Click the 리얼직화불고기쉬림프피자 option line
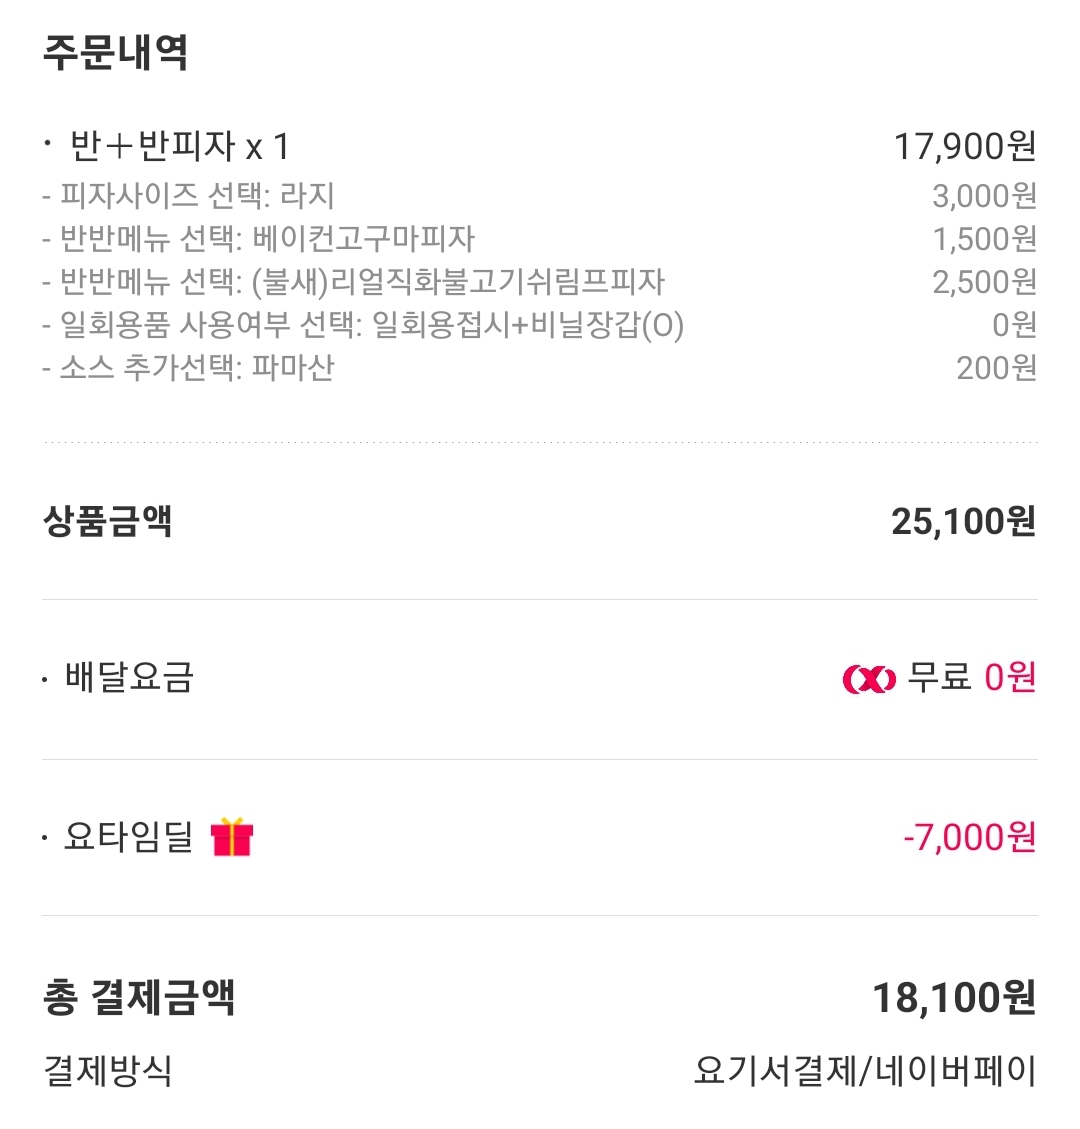This screenshot has width=1080, height=1129. point(354,282)
